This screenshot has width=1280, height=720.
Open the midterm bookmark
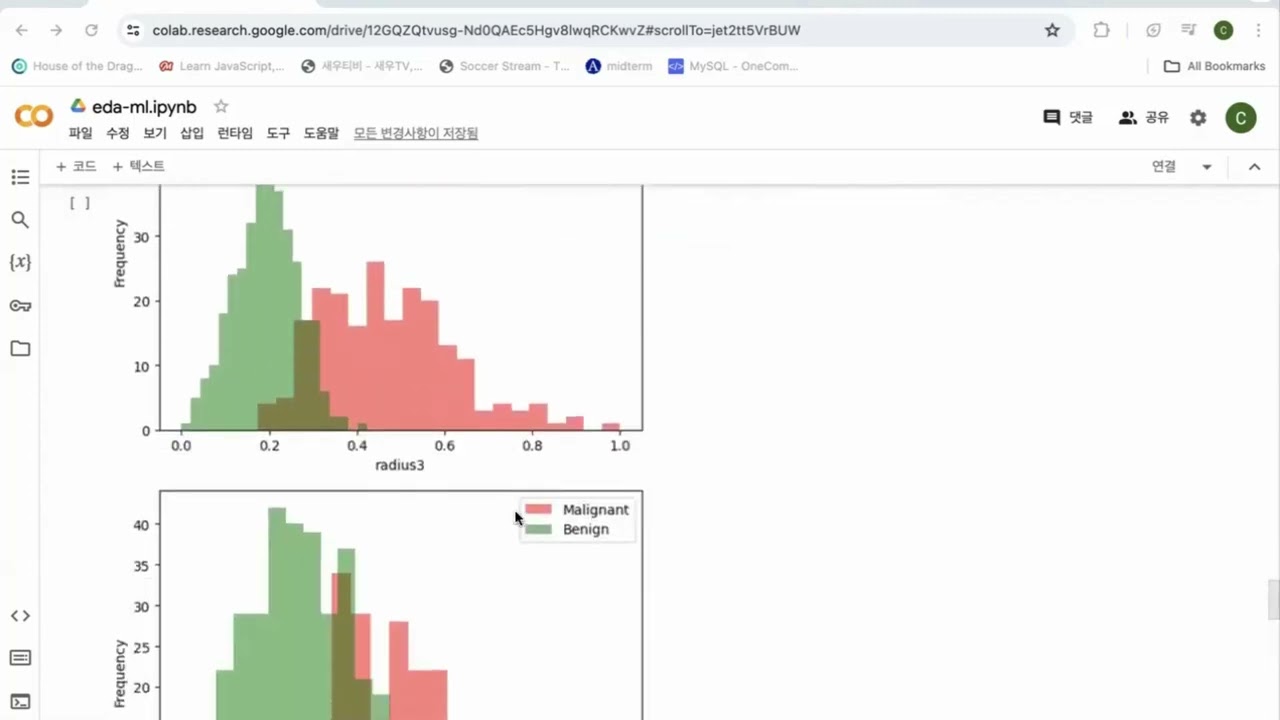[x=620, y=66]
